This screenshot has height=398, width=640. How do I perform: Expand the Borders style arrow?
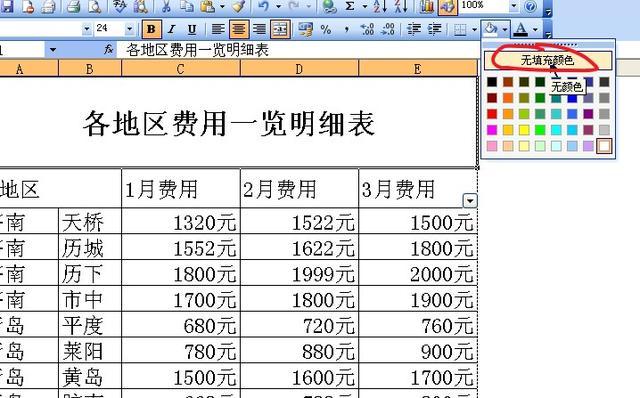tap(474, 29)
